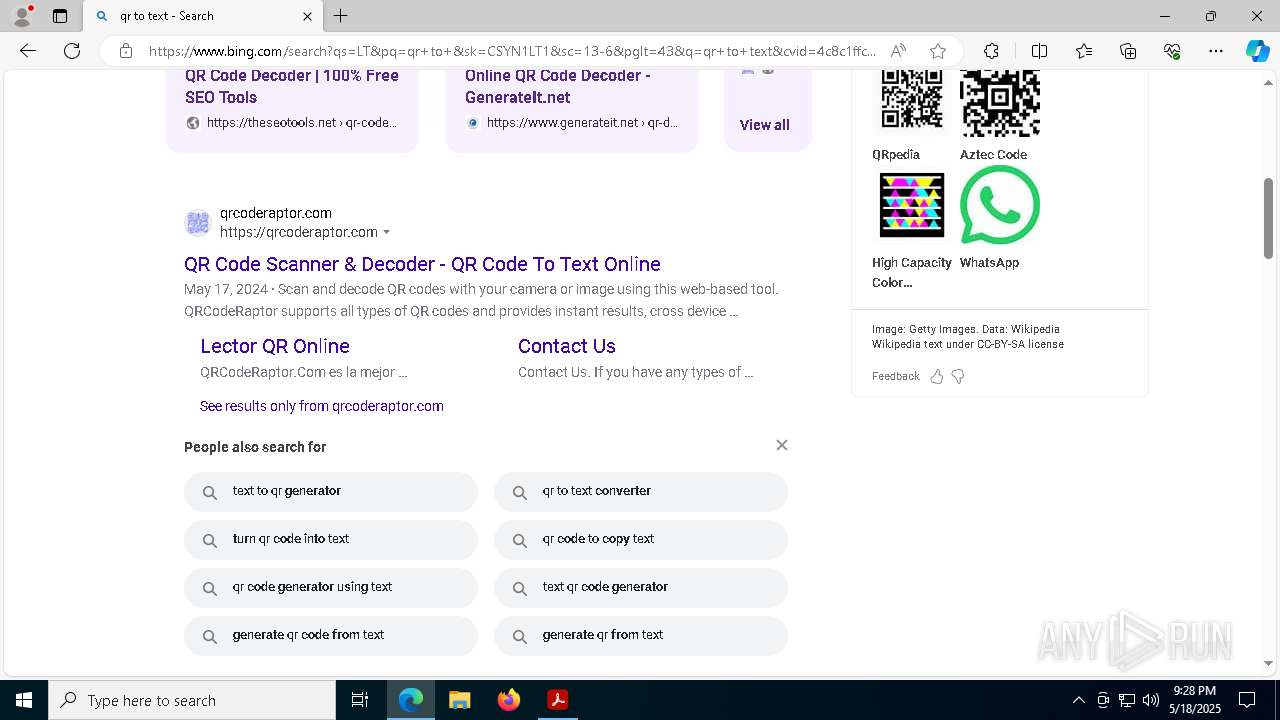The width and height of the screenshot is (1280, 720).
Task: Open a new browser tab
Action: coord(340,16)
